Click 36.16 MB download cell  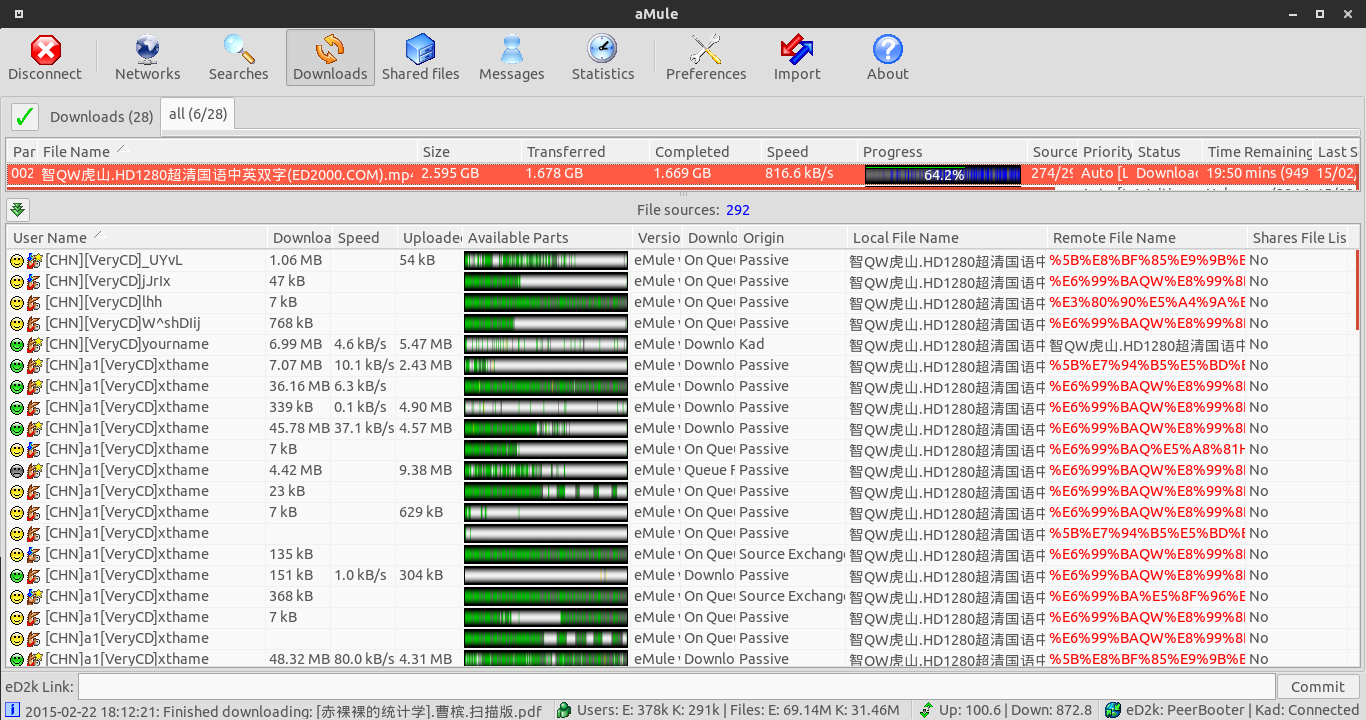tap(299, 386)
